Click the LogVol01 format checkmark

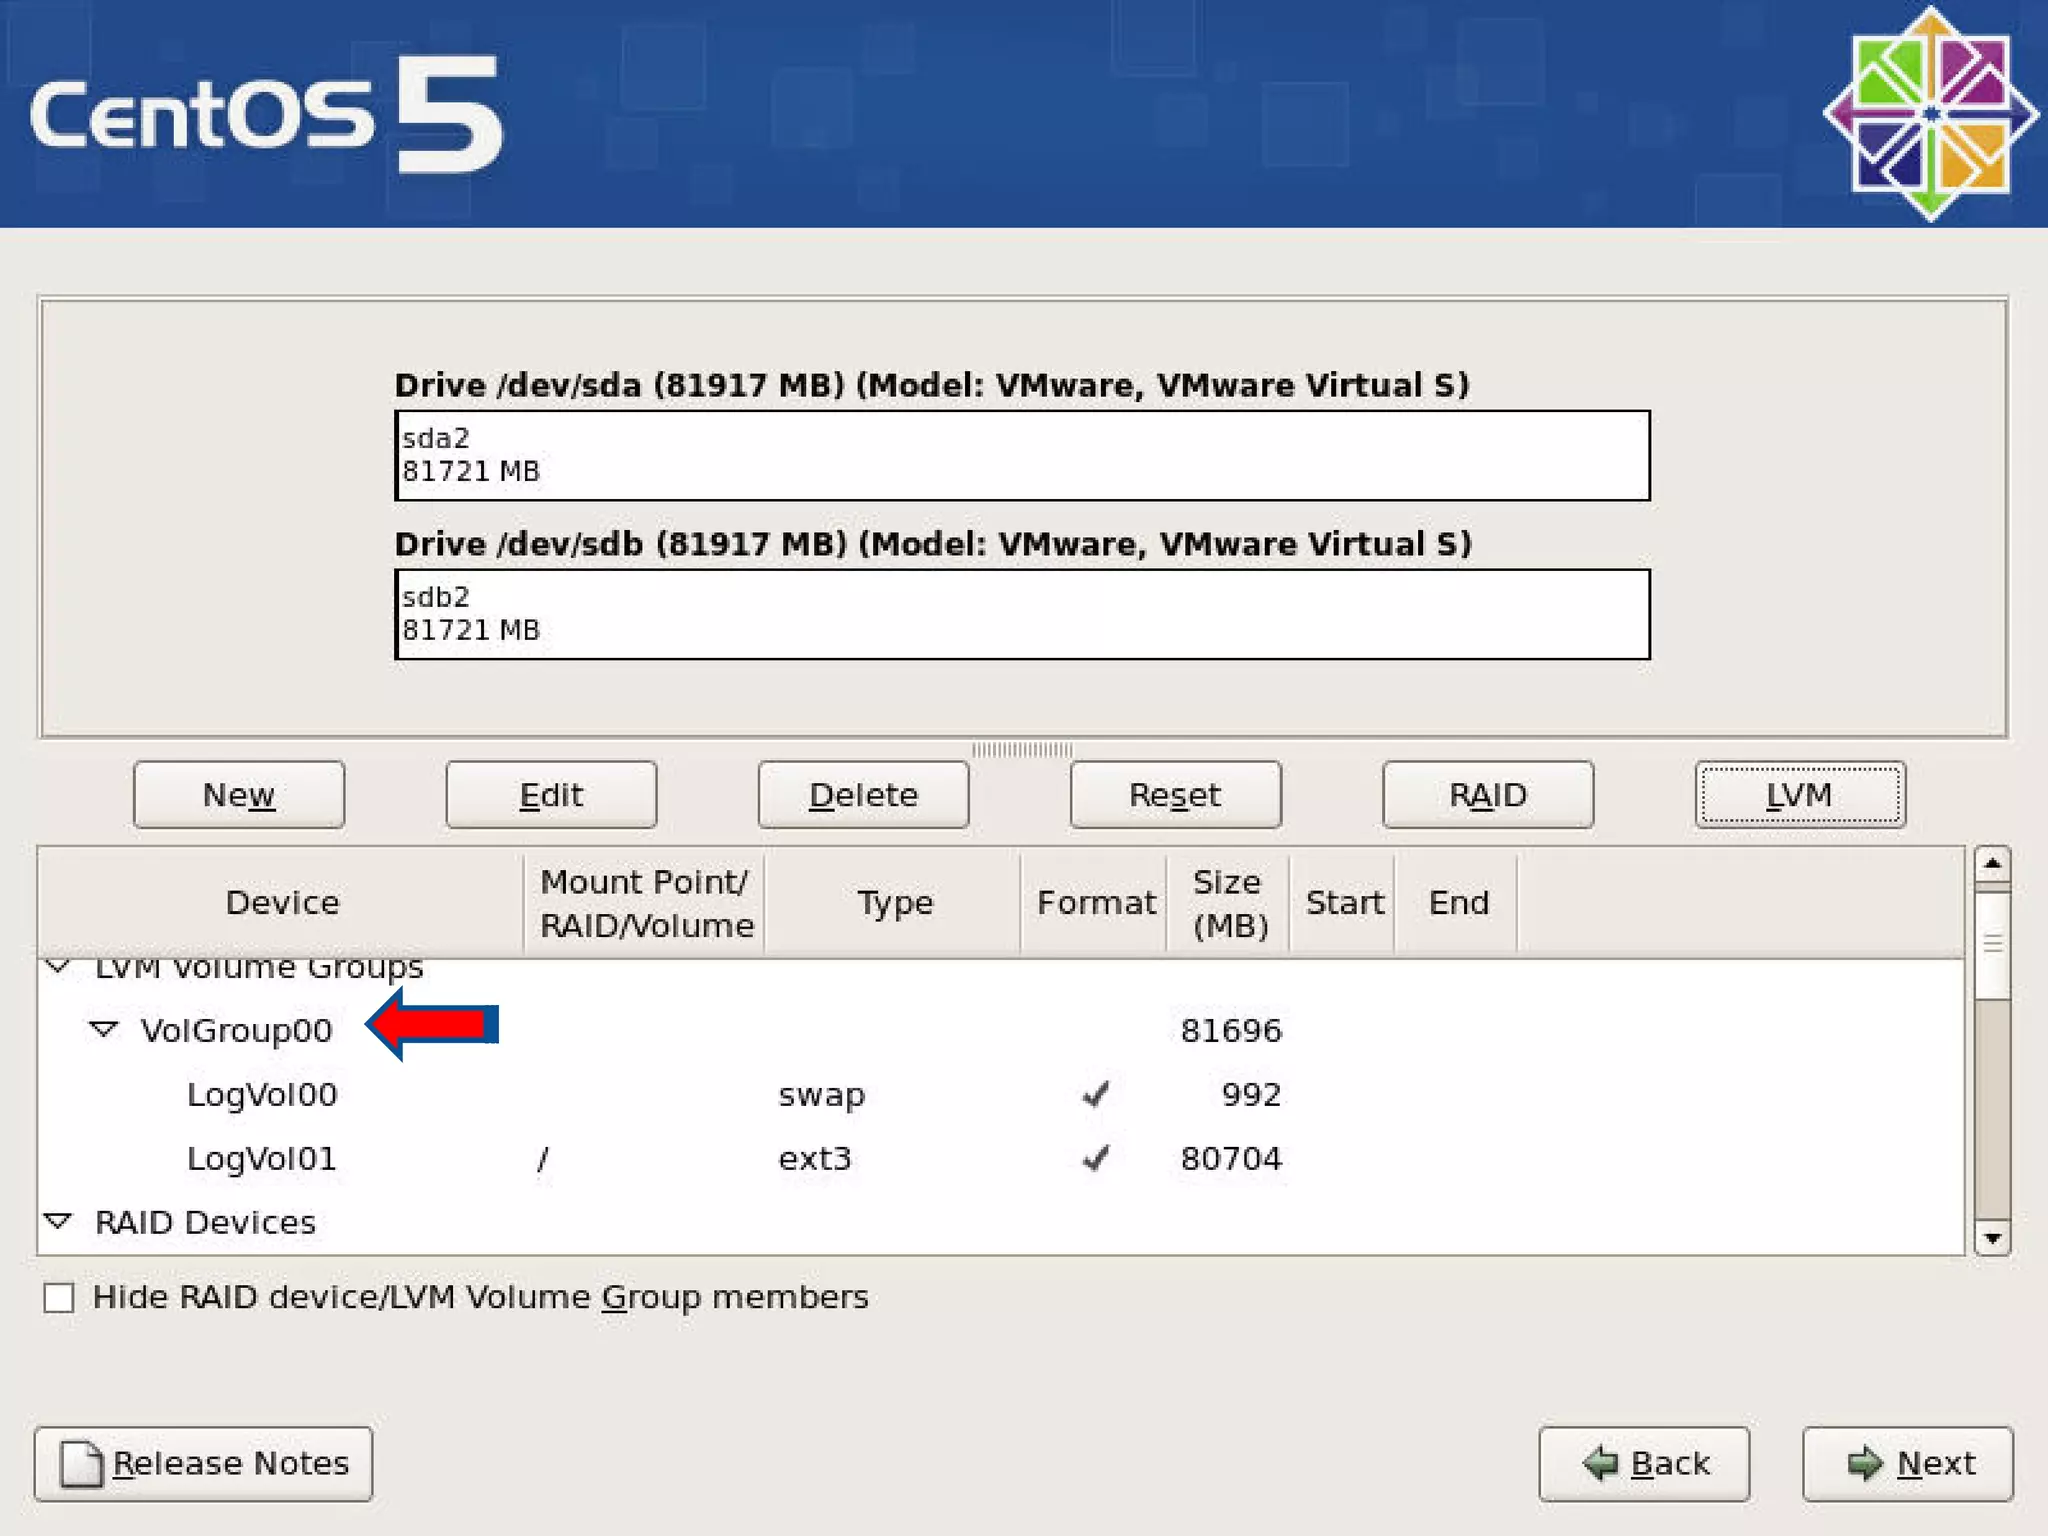1096,1158
